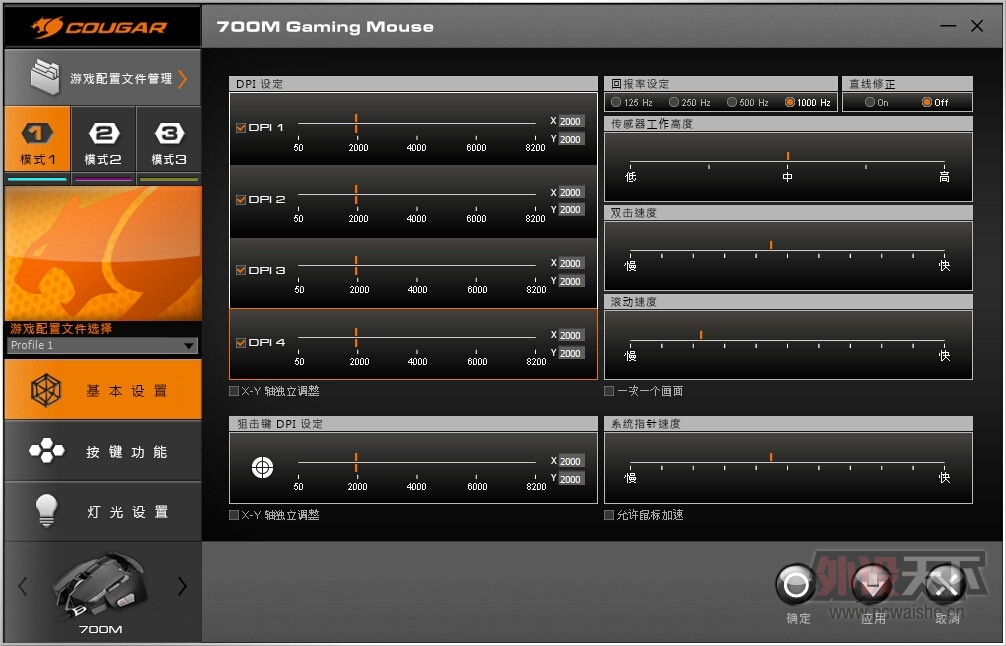Click the sniper crosshair icon
The width and height of the screenshot is (1006, 646).
(262, 468)
